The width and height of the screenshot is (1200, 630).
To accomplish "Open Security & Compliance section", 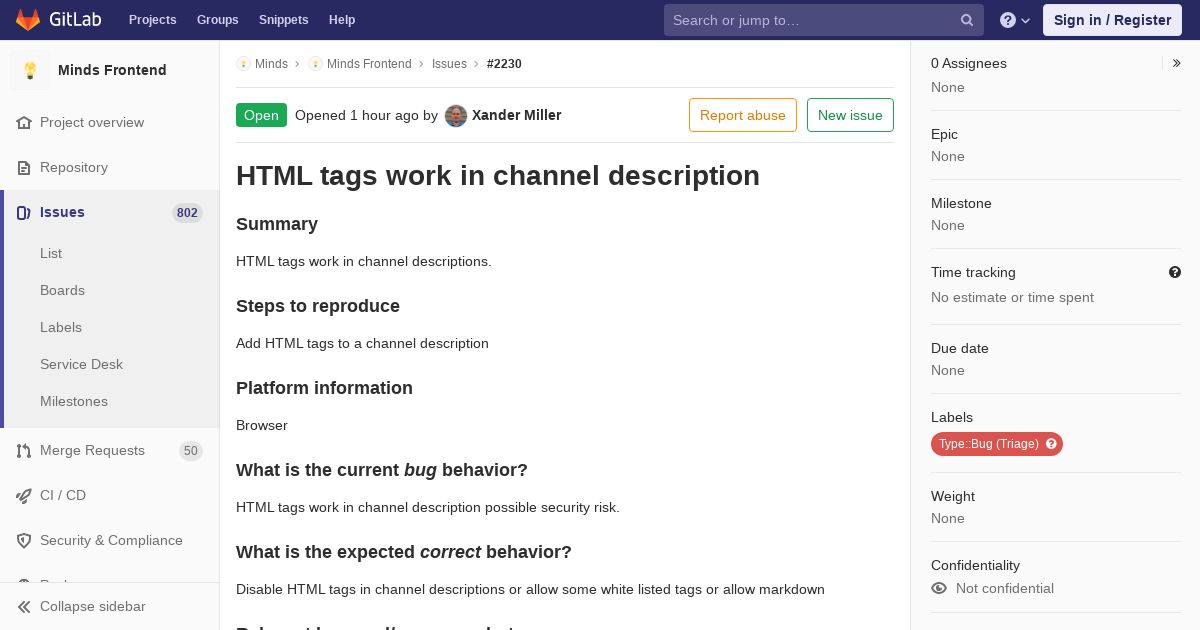I will [x=111, y=540].
